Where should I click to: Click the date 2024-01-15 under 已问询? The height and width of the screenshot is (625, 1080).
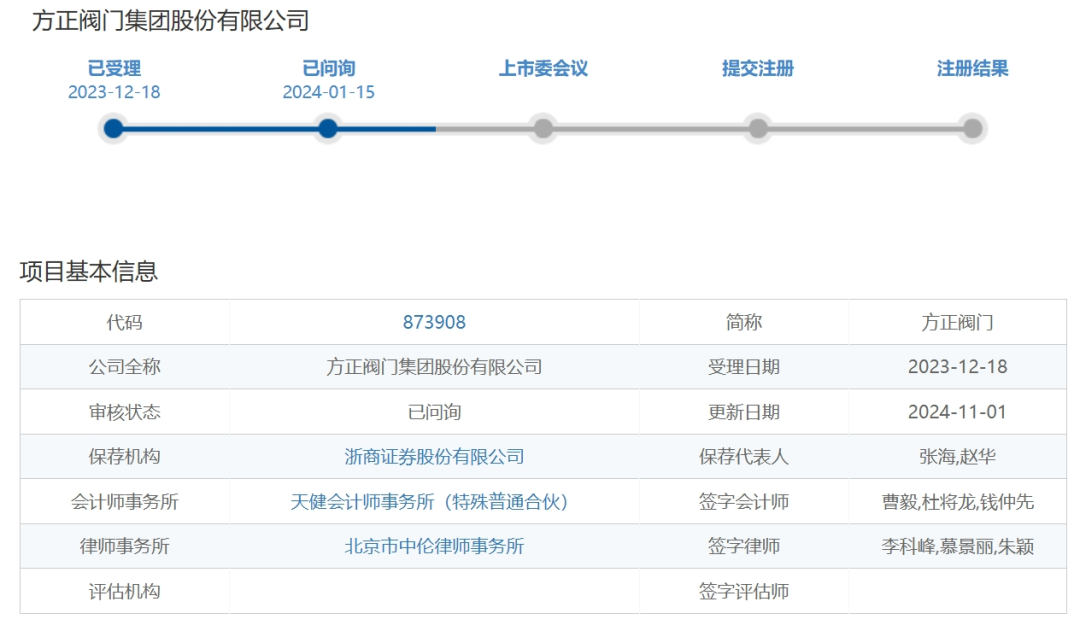coord(329,92)
